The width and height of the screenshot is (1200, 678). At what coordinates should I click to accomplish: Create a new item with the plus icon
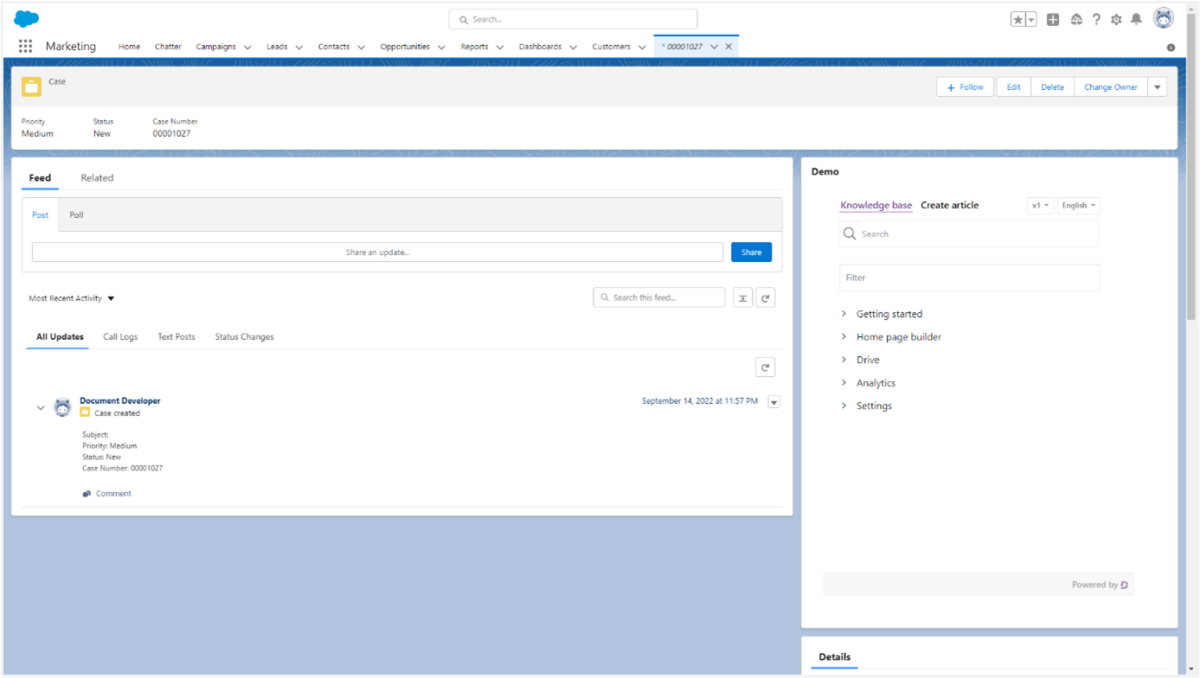tap(1053, 19)
